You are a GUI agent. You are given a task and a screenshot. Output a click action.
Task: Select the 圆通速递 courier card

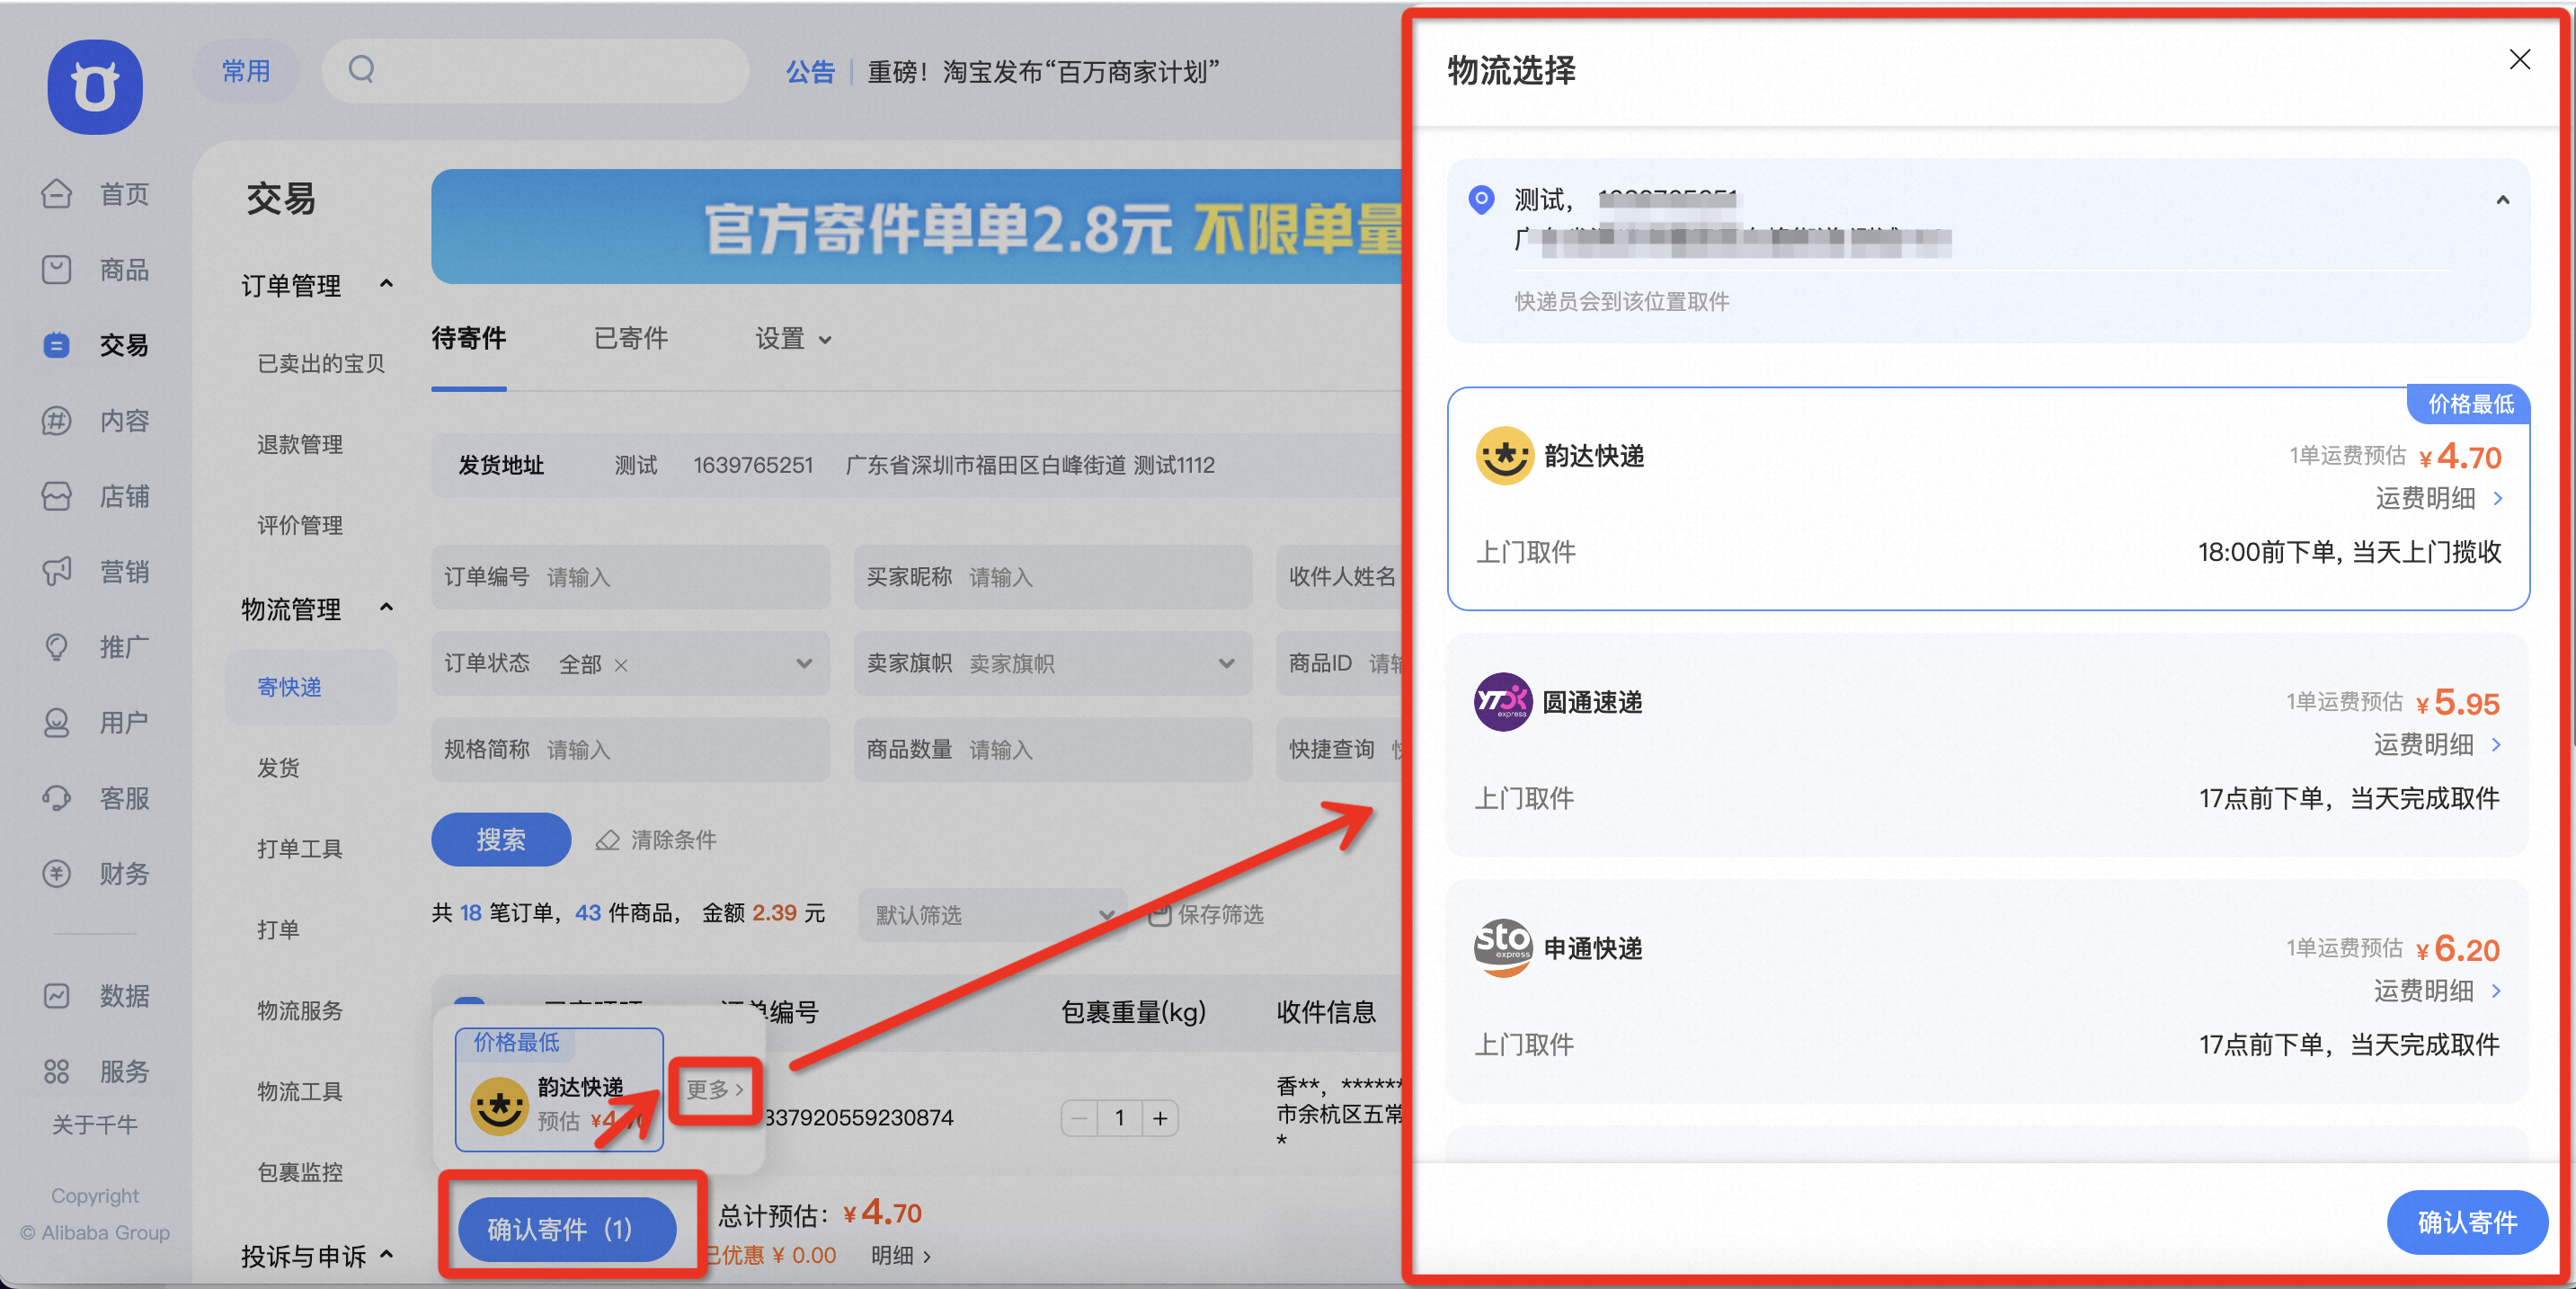point(1987,745)
